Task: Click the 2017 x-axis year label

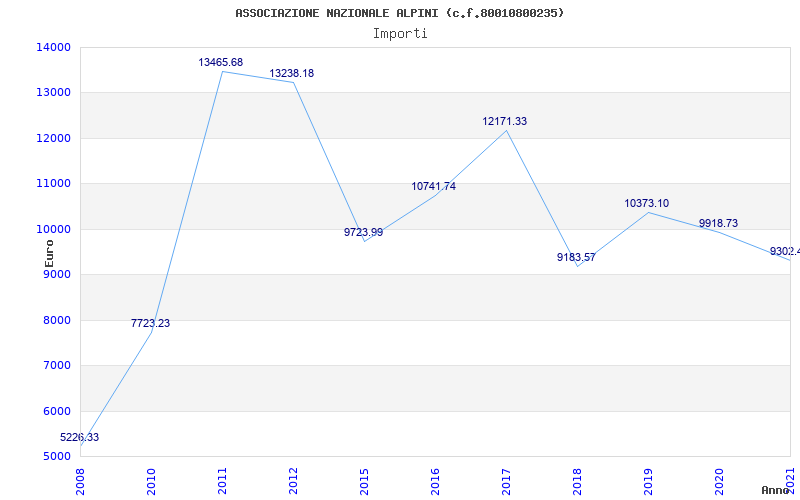Action: pyautogui.click(x=506, y=482)
